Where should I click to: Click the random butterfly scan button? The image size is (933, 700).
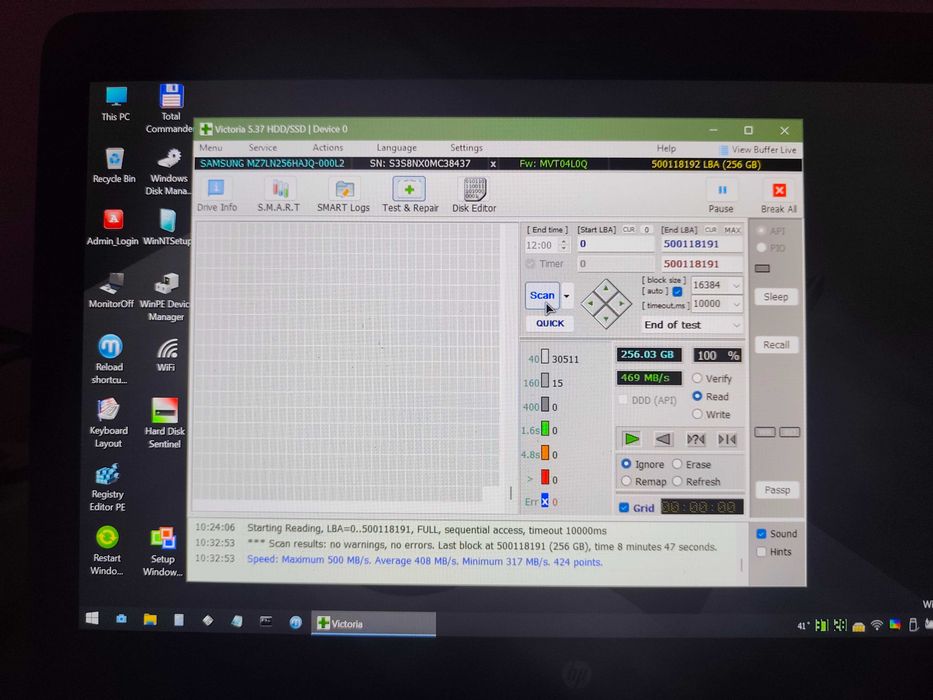696,439
